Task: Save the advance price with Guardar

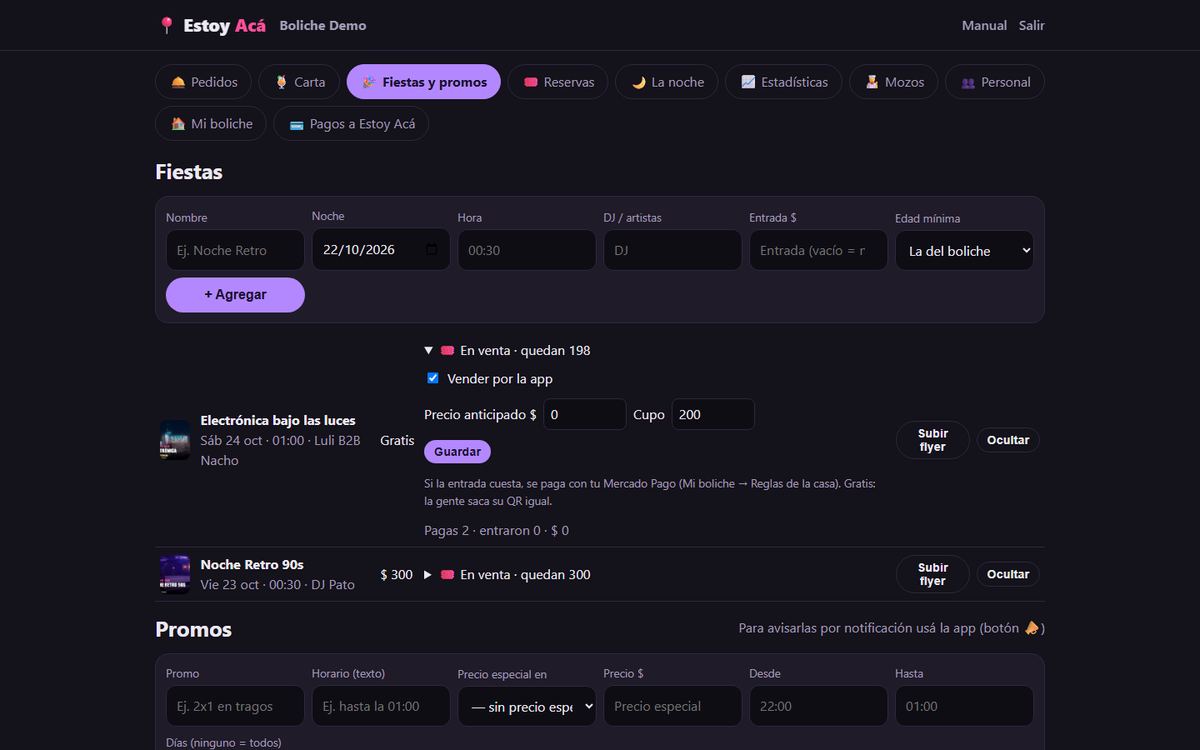Action: point(457,452)
